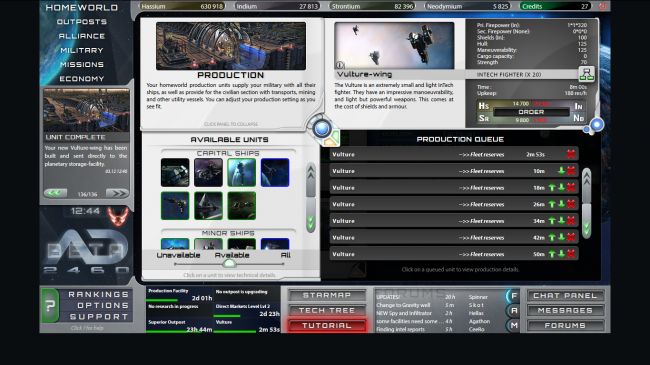Click the green question mark help icon
This screenshot has width=650, height=365.
tap(50, 306)
